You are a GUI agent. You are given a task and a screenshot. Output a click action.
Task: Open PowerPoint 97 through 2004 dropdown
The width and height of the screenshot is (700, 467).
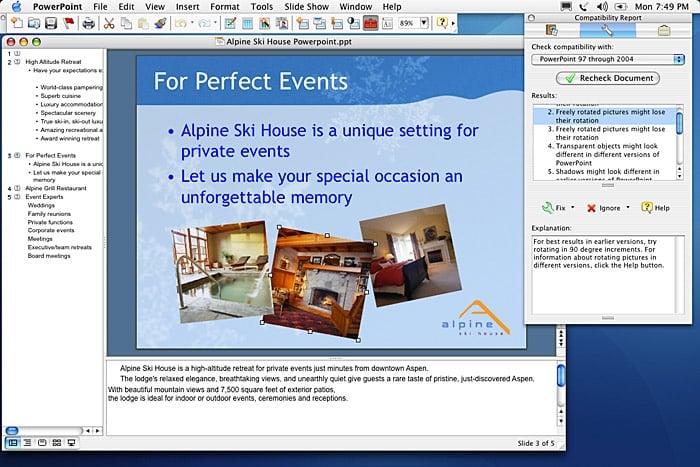pyautogui.click(x=607, y=59)
